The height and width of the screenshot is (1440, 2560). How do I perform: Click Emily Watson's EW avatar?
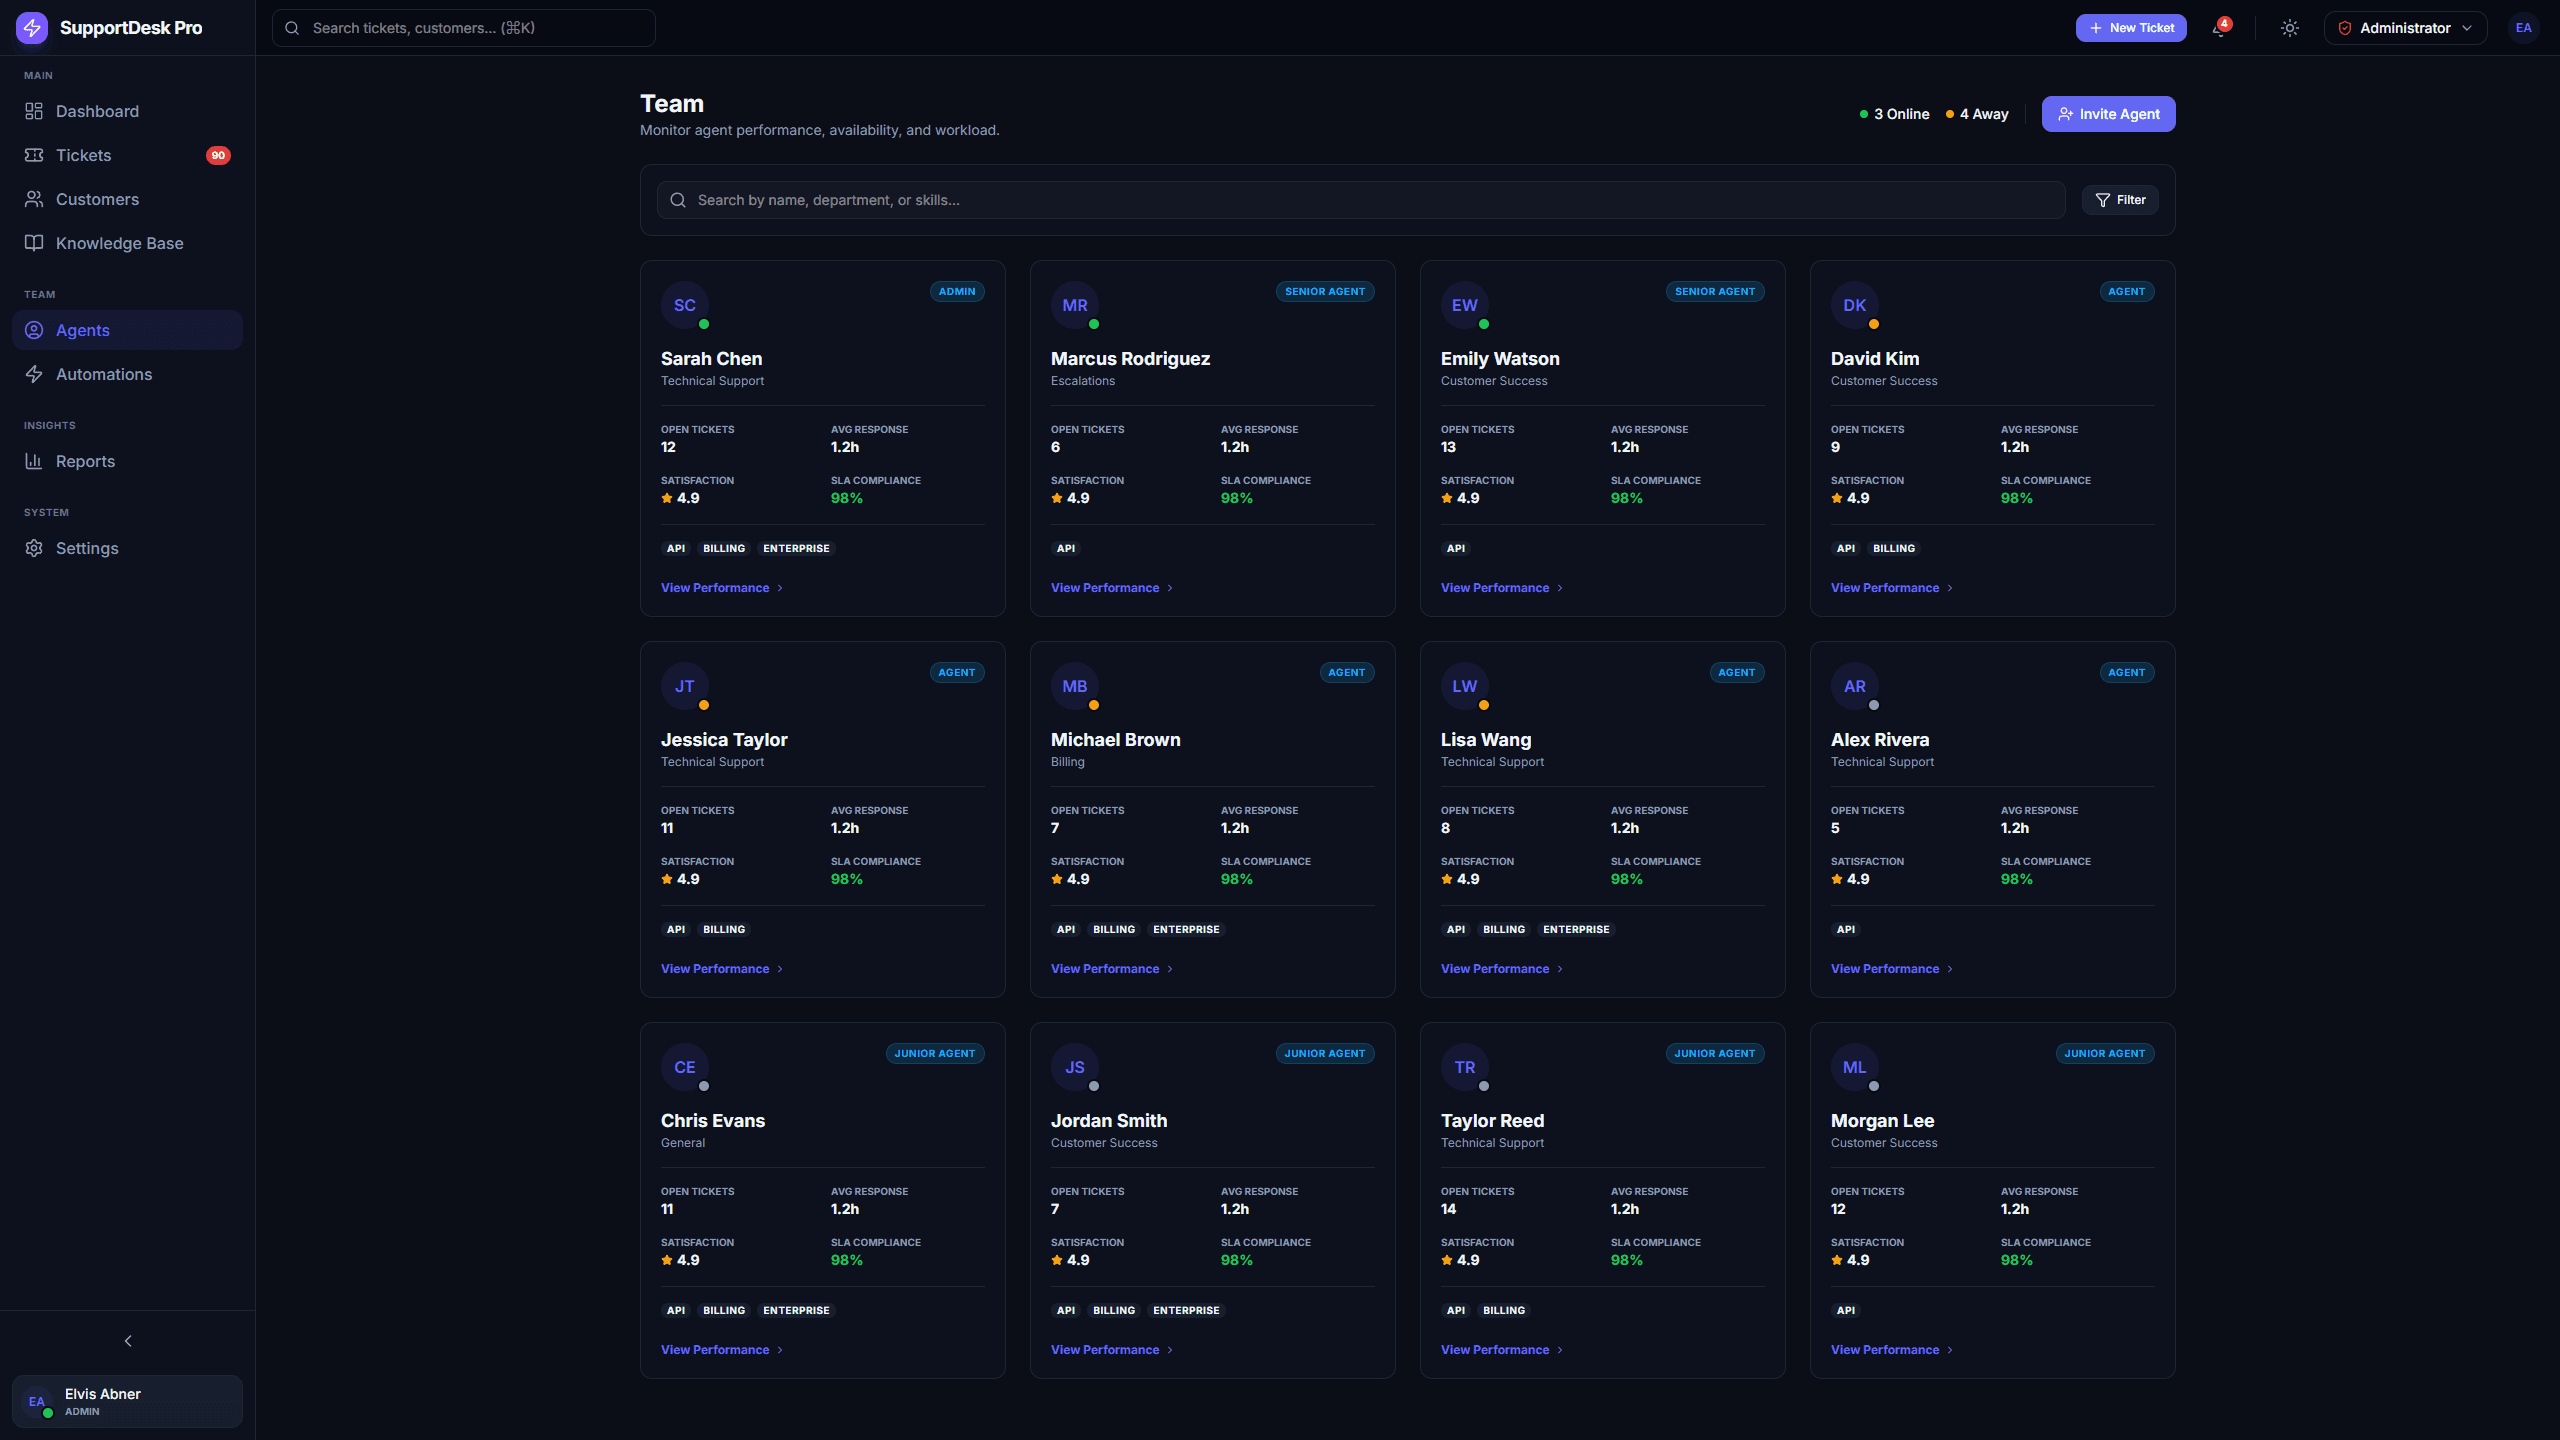pos(1465,305)
